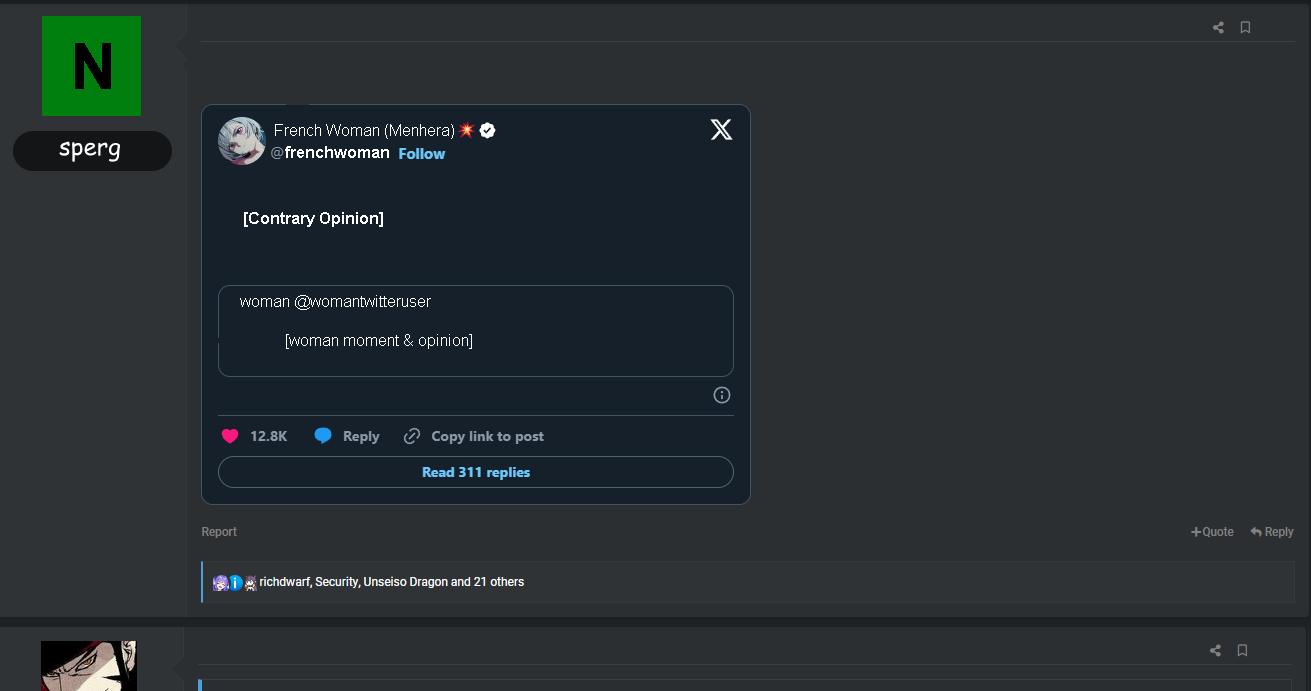Viewport: 1311px width, 691px height.
Task: Open French Woman (Menhera) profile name
Action: coord(364,130)
